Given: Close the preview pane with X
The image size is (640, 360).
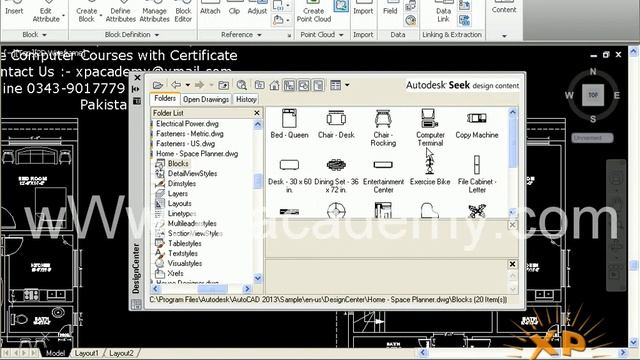Looking at the screenshot, I should [x=513, y=225].
